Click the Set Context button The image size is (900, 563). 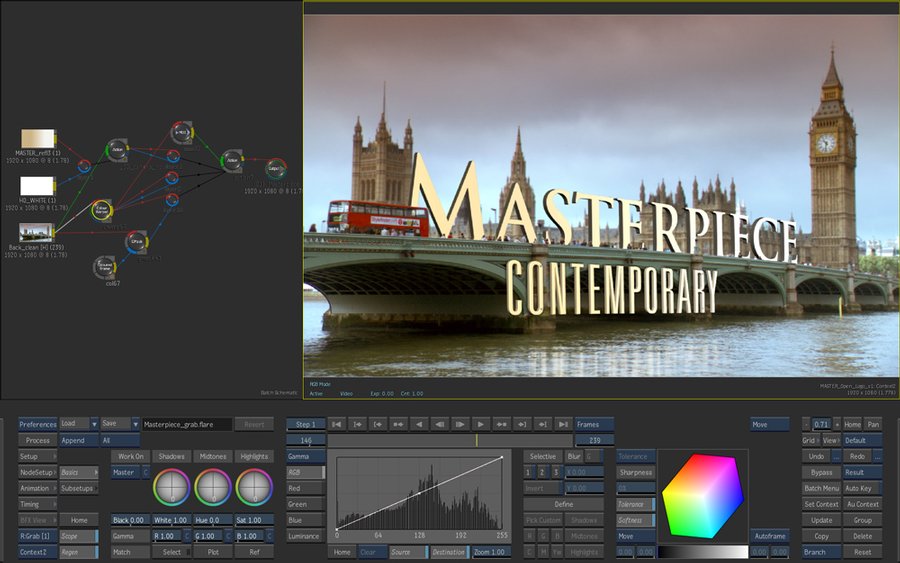pyautogui.click(x=821, y=504)
